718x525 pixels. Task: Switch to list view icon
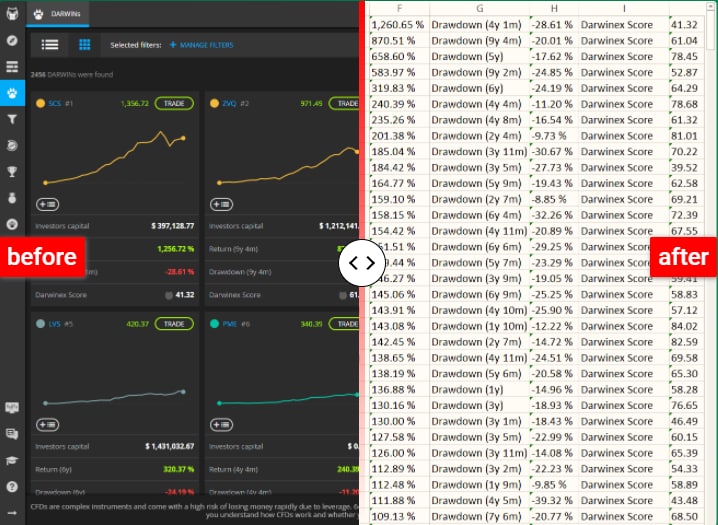click(x=50, y=45)
